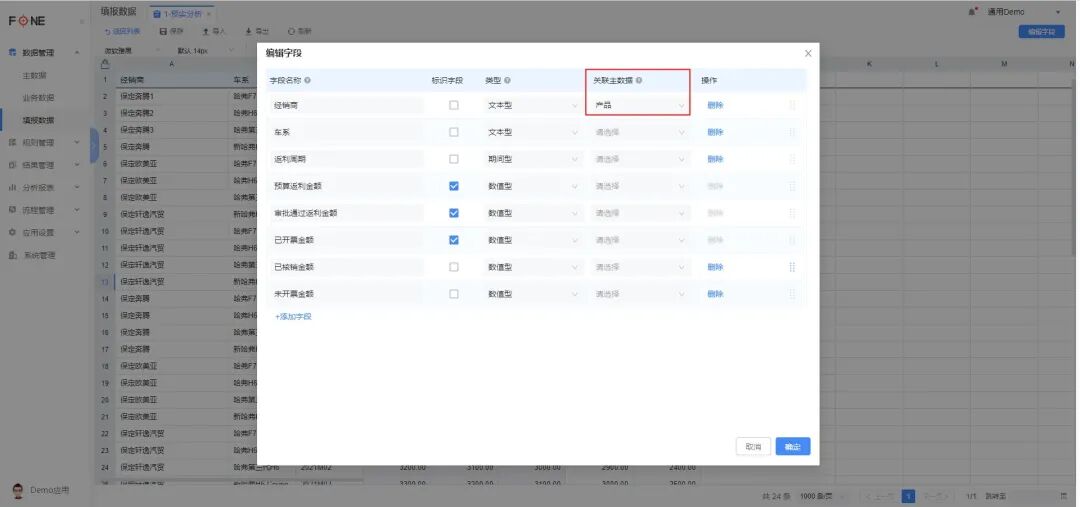1080x507 pixels.
Task: Open 关联主数据 dropdown for 车系 row
Action: (640, 132)
